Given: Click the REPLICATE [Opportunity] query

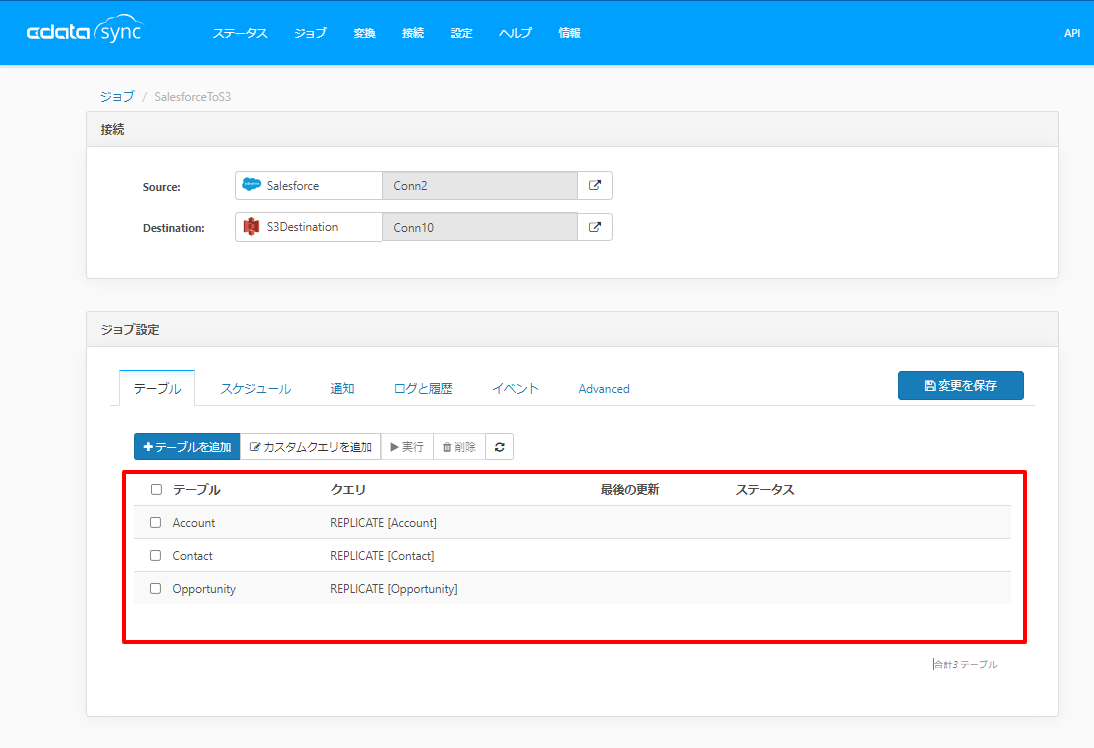Looking at the screenshot, I should pyautogui.click(x=394, y=589).
